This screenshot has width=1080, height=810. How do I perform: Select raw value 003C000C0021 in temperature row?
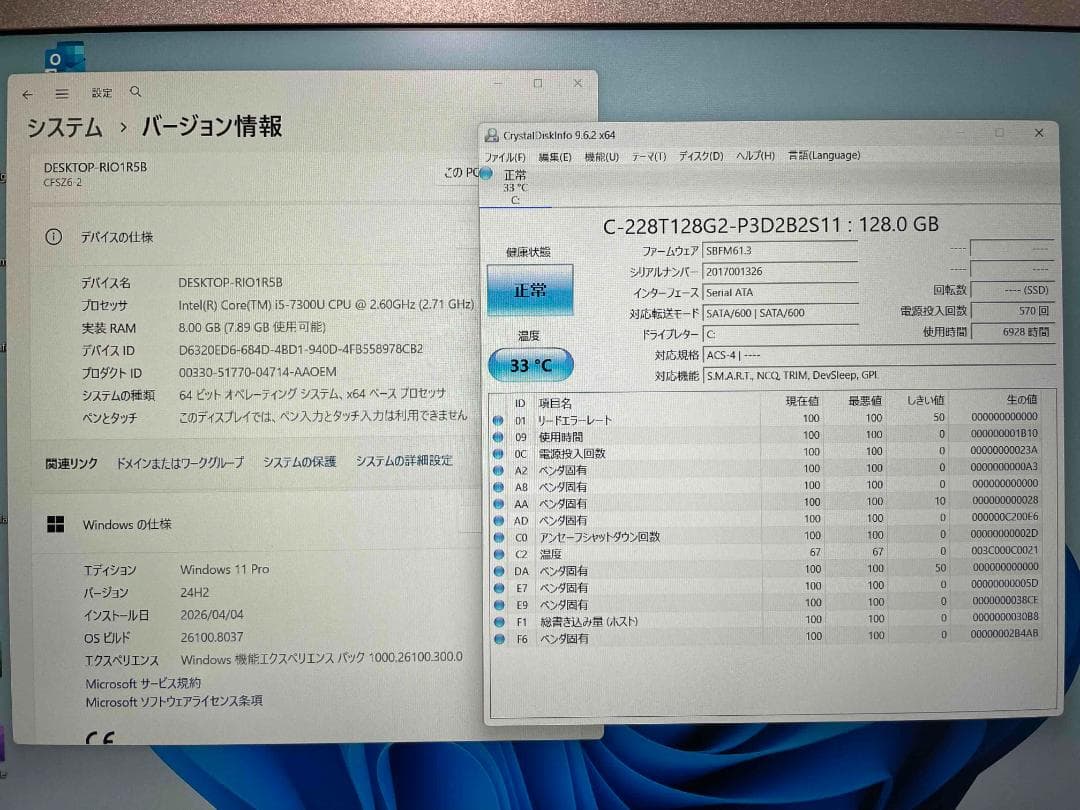1005,550
